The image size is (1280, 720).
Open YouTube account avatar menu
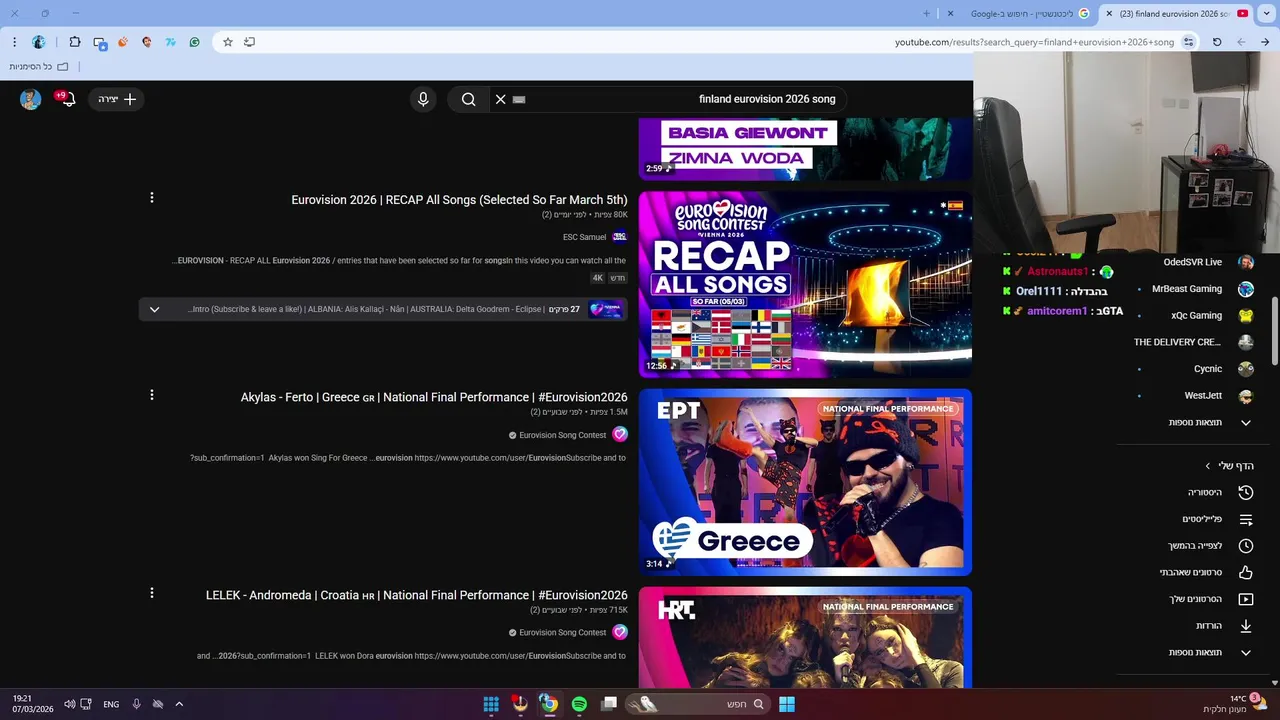click(x=31, y=99)
